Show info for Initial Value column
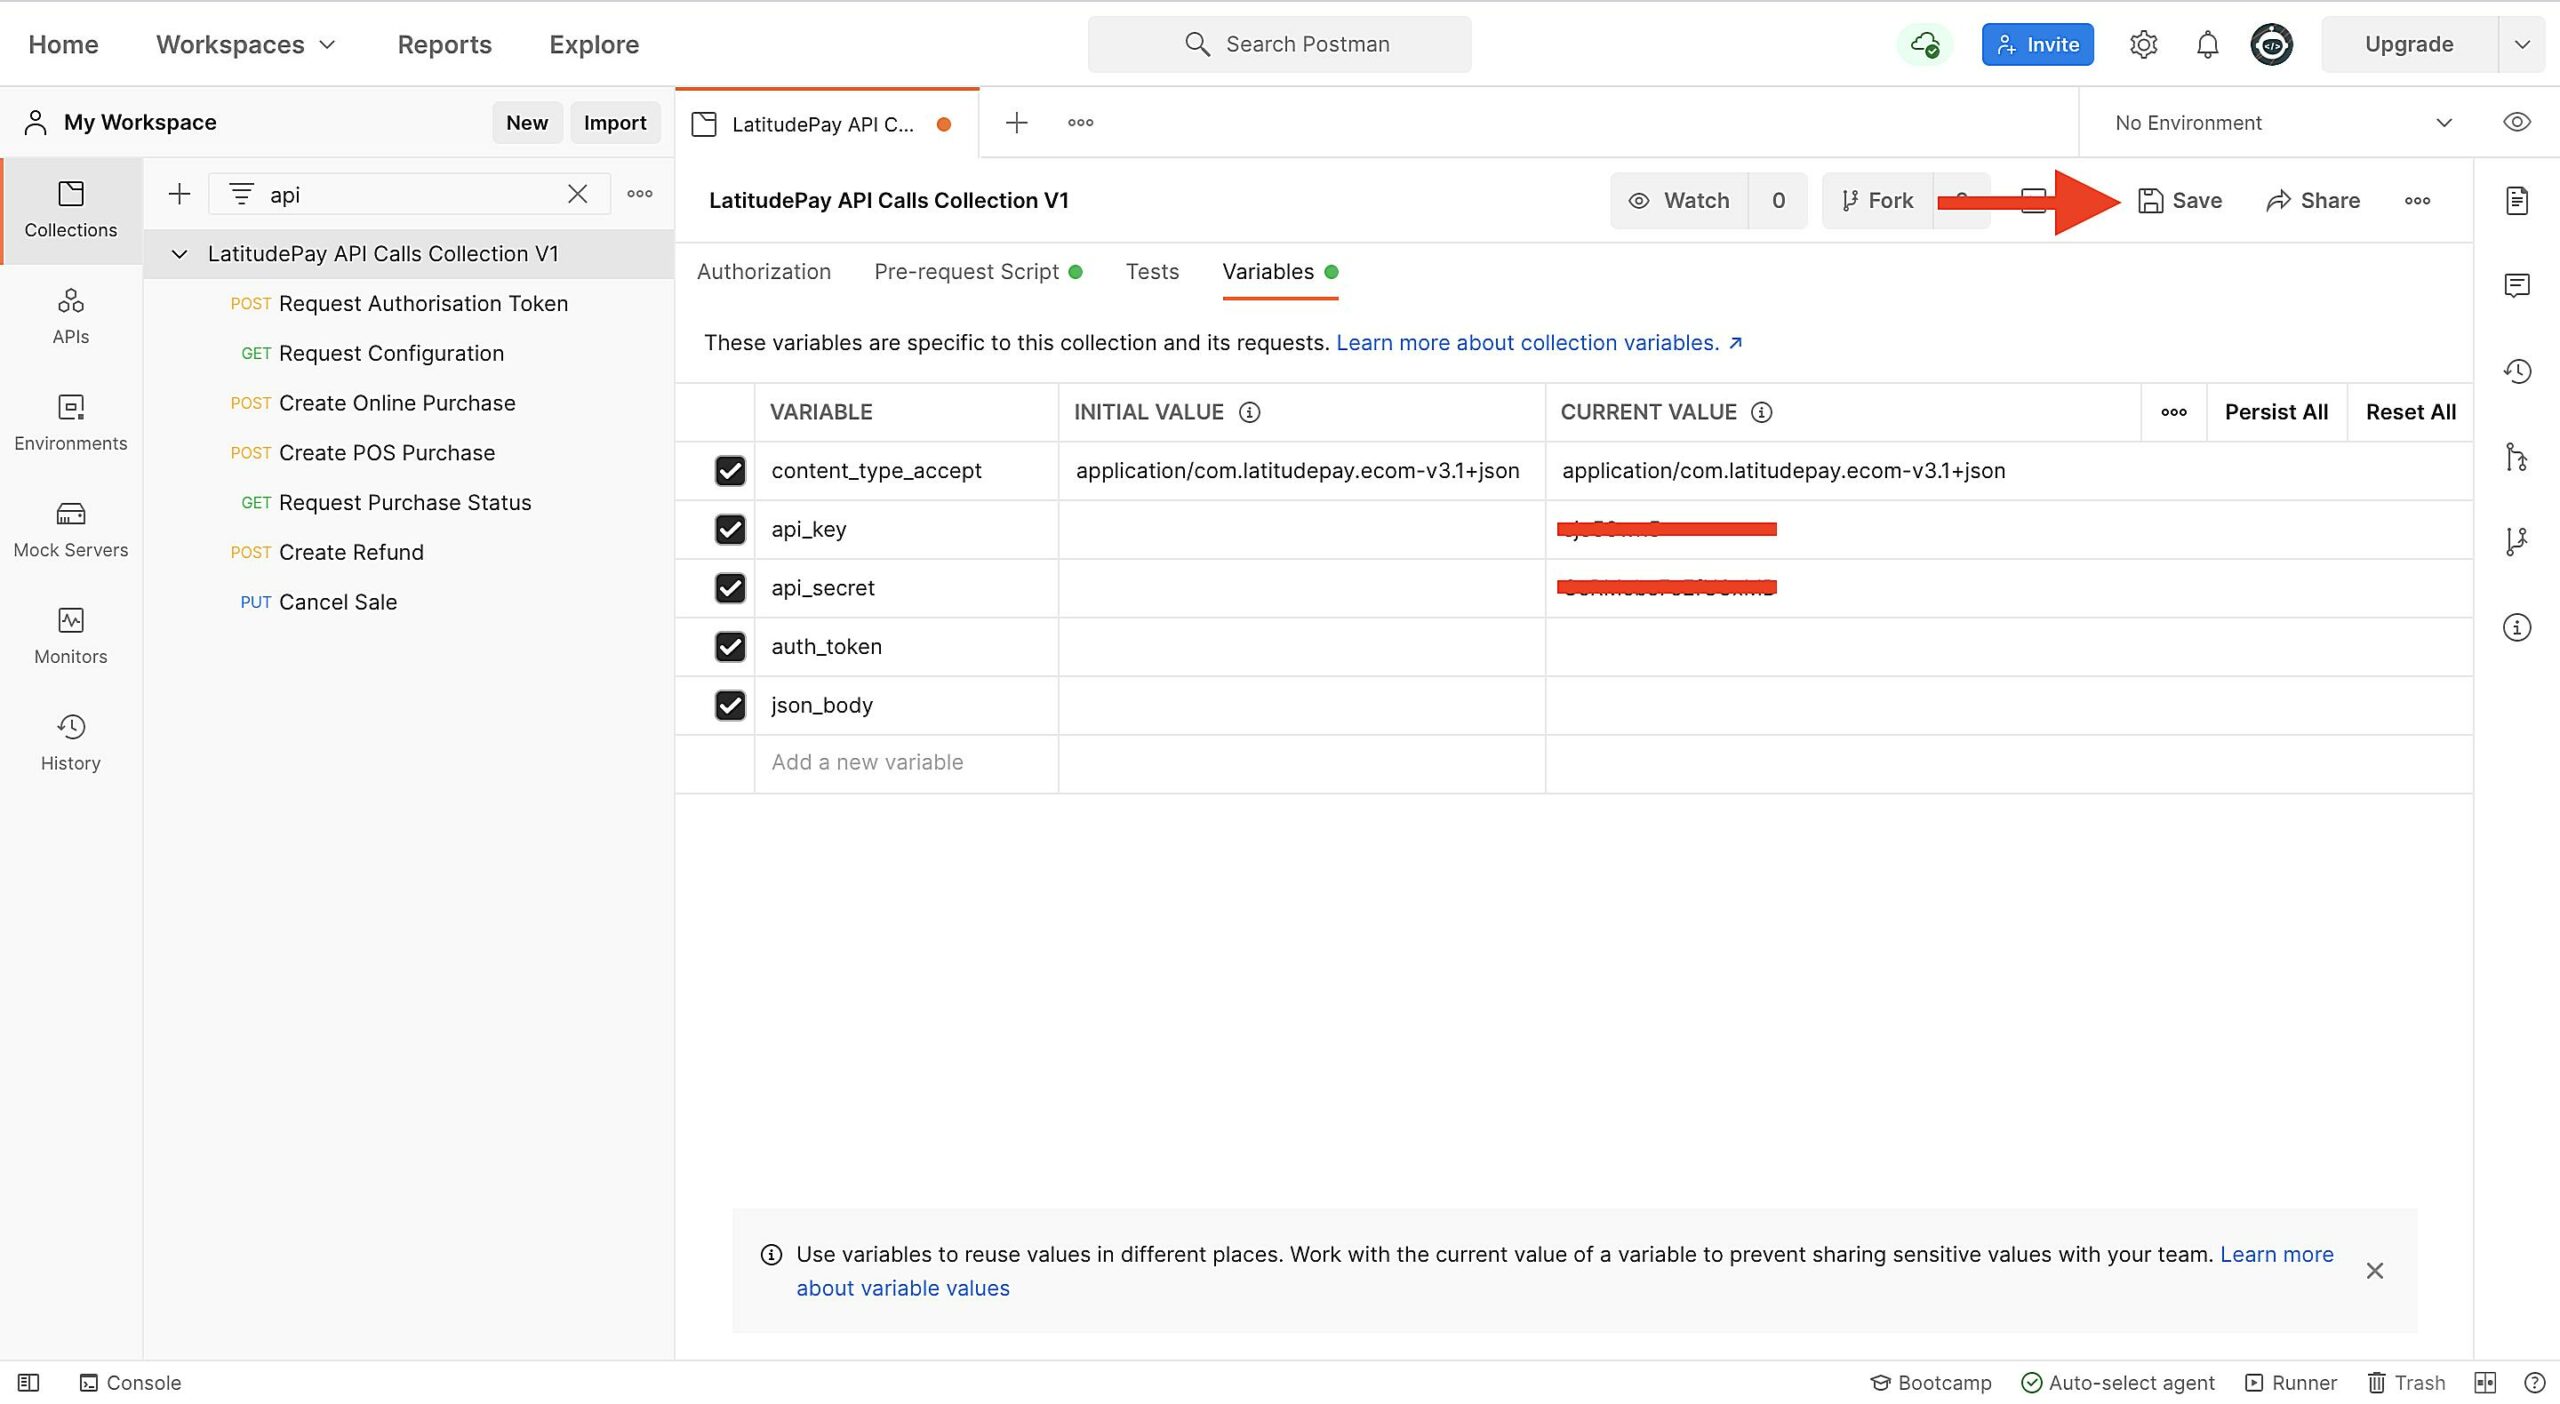The image size is (2560, 1404). [x=1249, y=412]
